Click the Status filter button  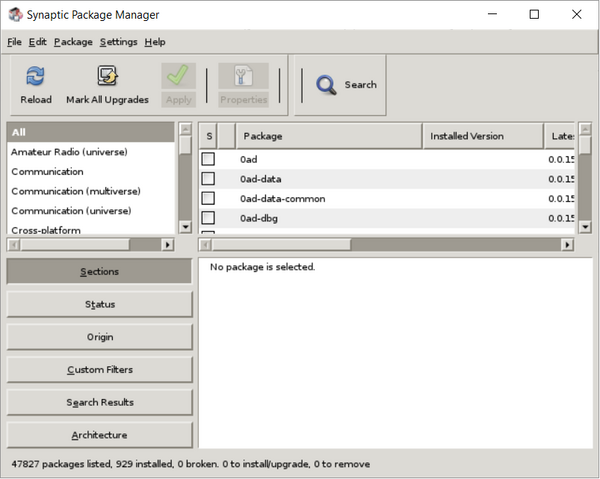tap(99, 304)
